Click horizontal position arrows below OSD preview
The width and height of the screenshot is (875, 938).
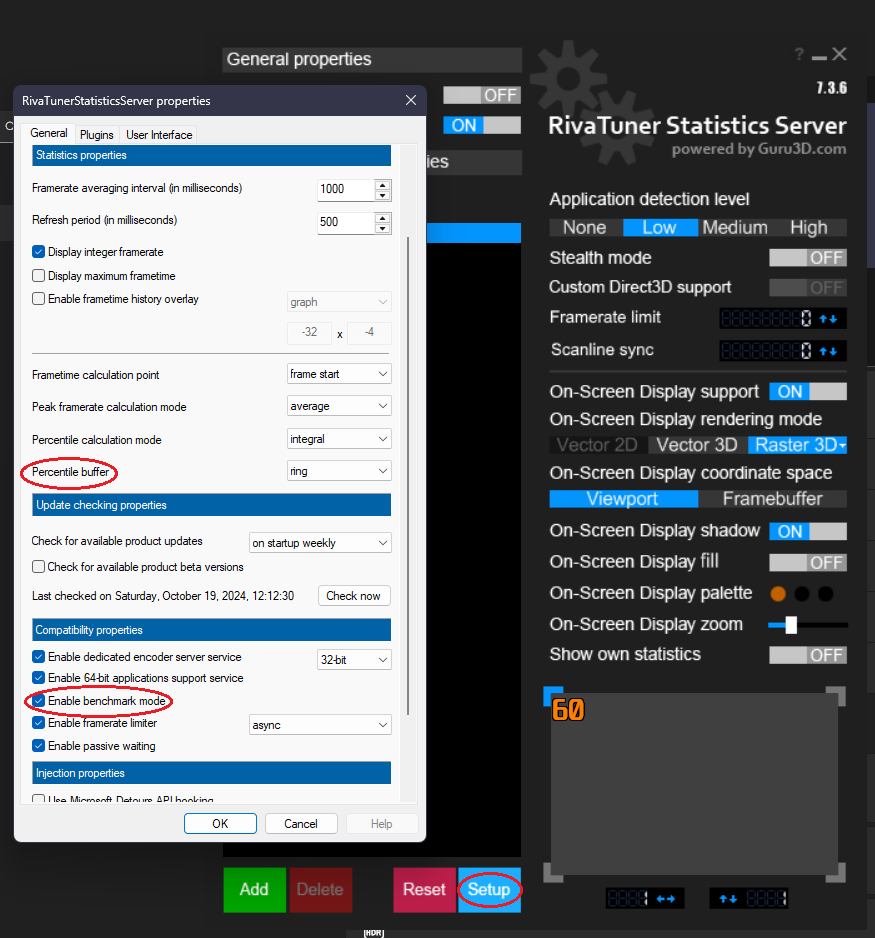[x=665, y=899]
